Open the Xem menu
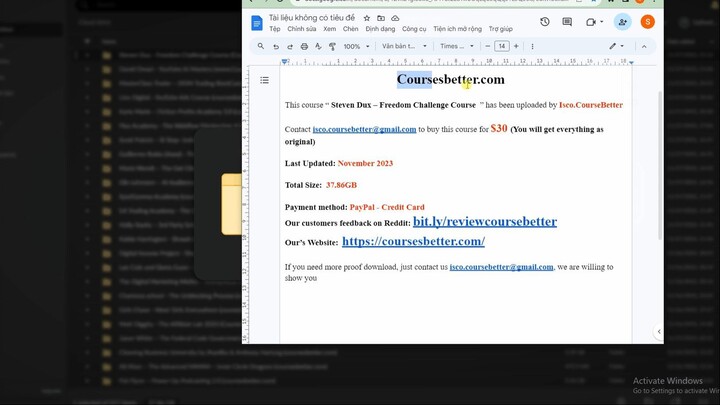The width and height of the screenshot is (720, 405). tap(329, 29)
